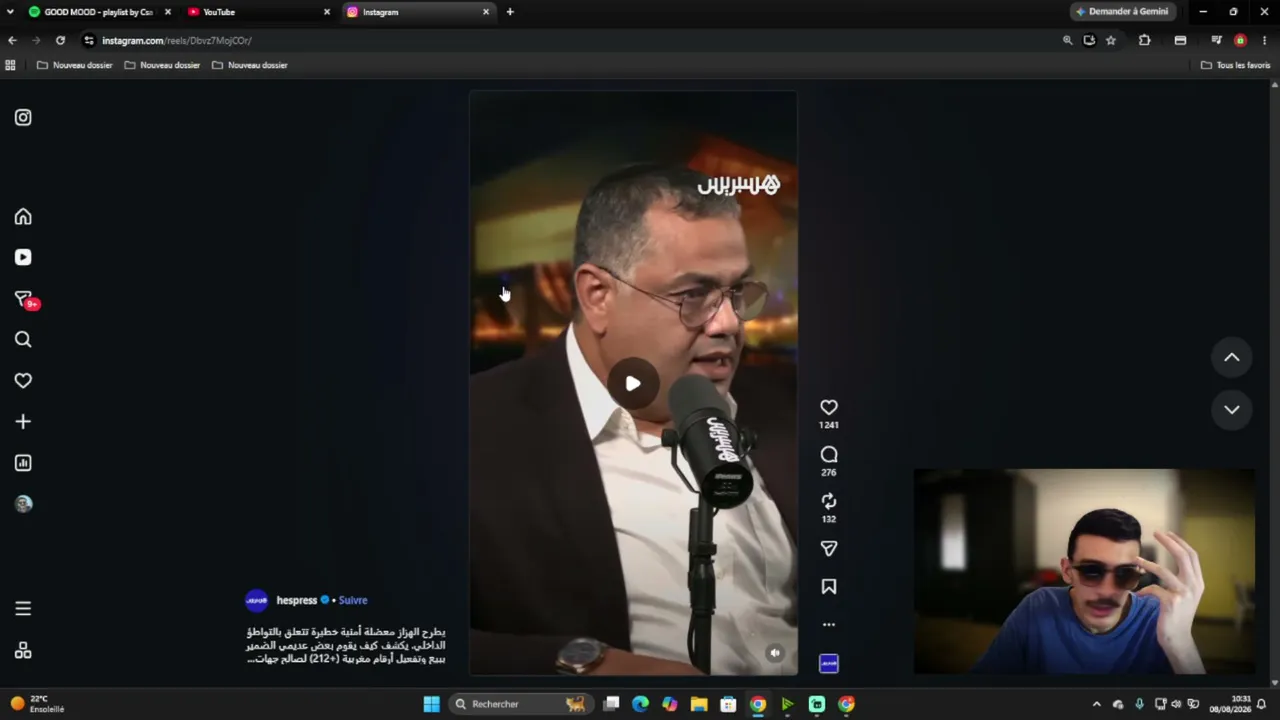This screenshot has height=720, width=1280.
Task: Expand the Tous les favoris folder
Action: (x=1236, y=65)
